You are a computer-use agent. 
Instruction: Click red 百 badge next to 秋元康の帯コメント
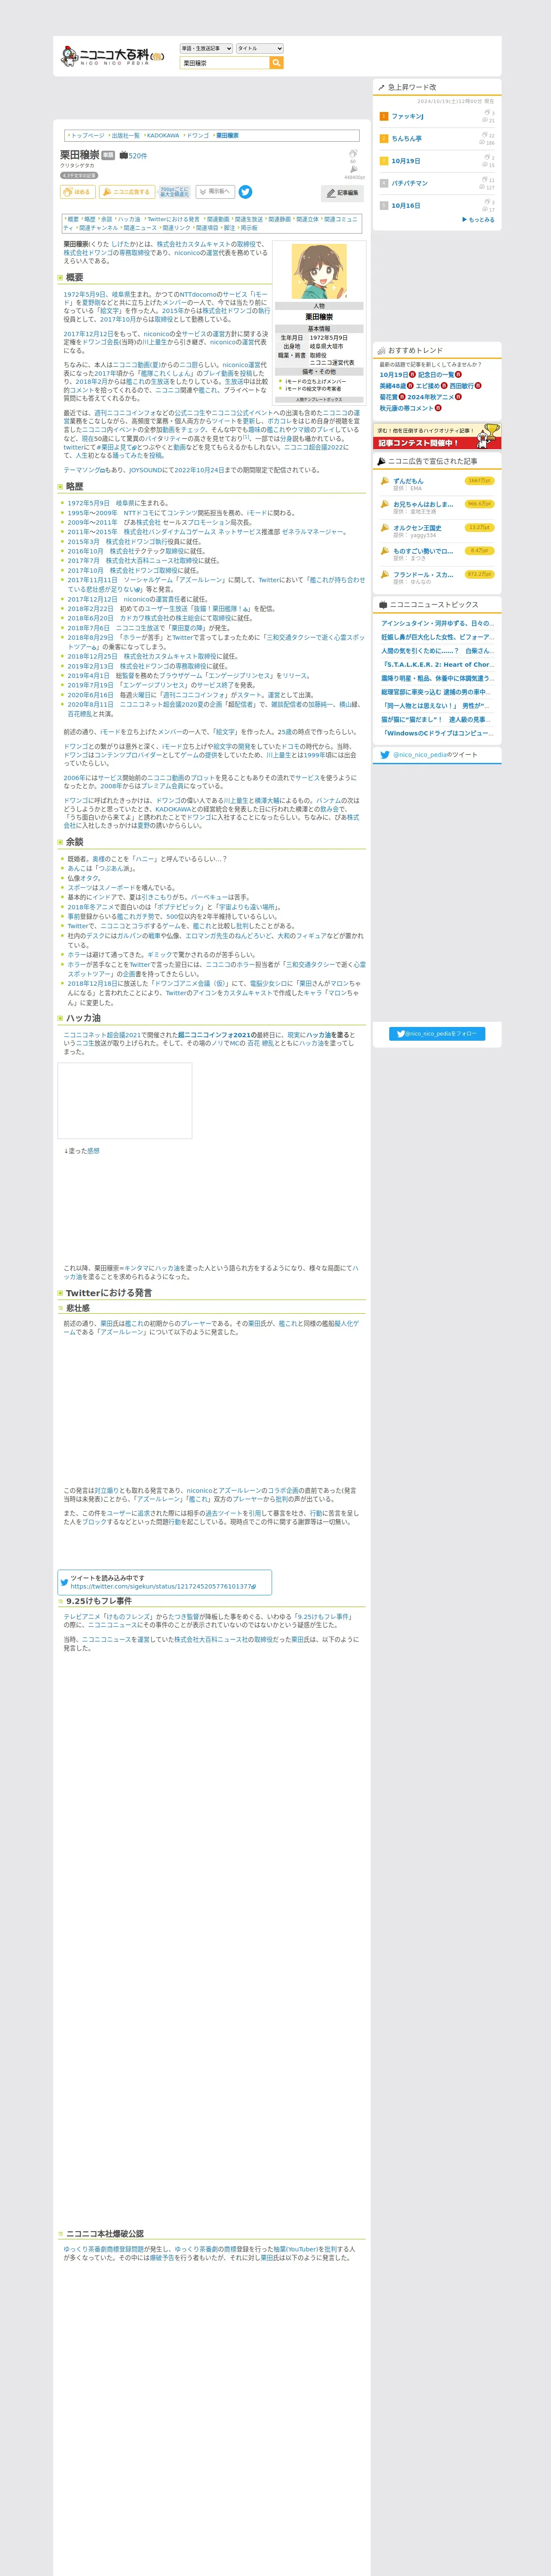coord(438,408)
